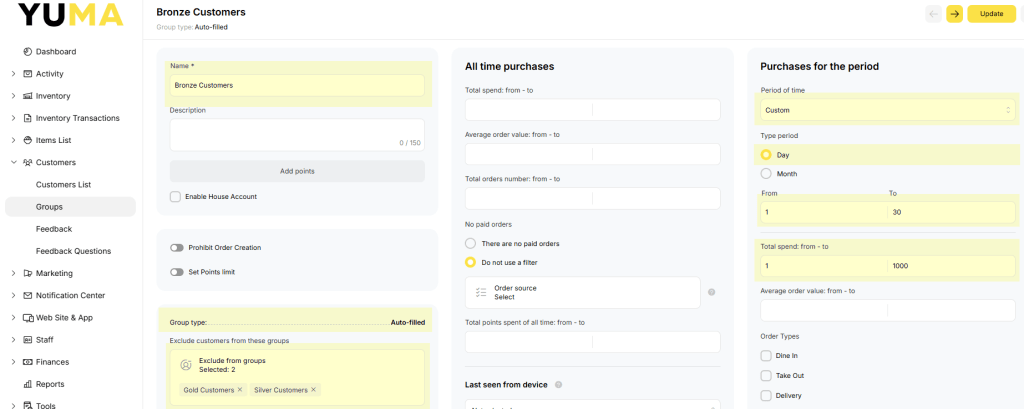Click the period Total spend 1000 field
The height and width of the screenshot is (409, 1024).
click(x=952, y=266)
